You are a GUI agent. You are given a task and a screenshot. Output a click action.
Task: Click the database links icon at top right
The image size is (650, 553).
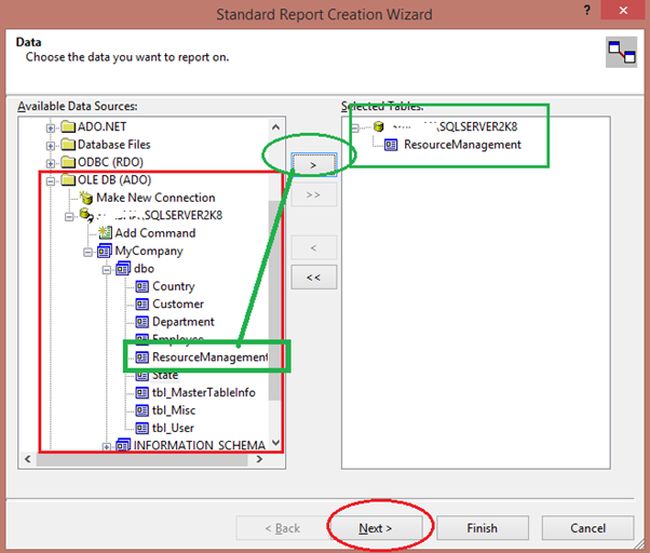tap(621, 52)
